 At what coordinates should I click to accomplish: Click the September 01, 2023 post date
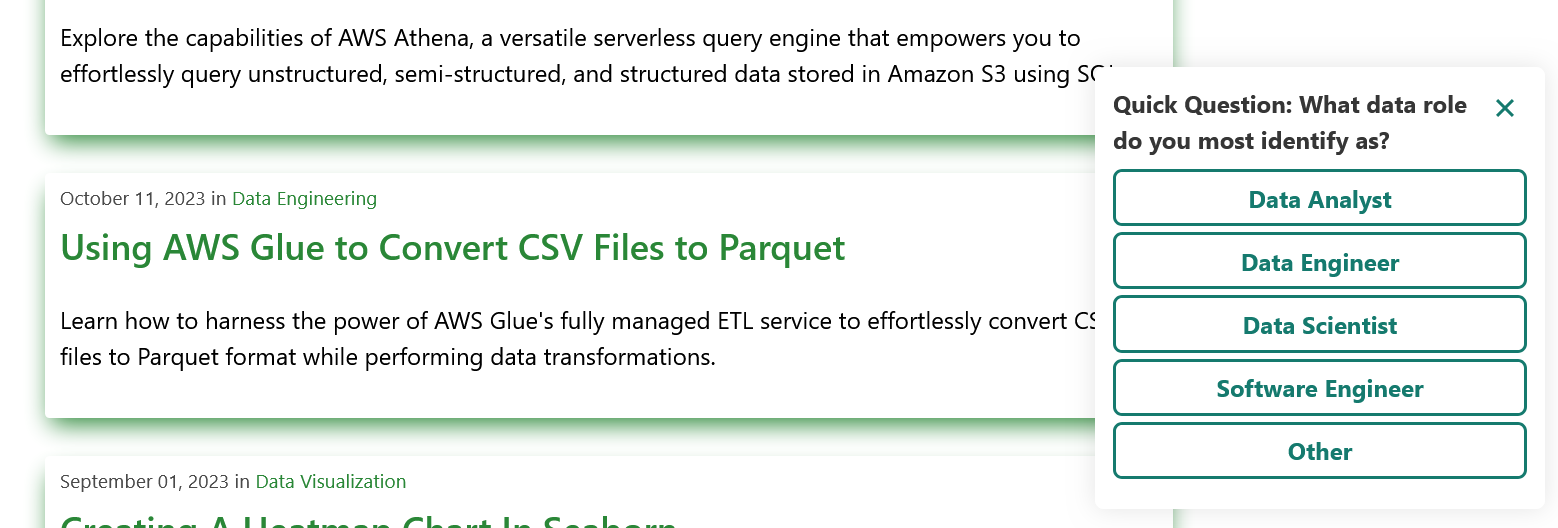(x=144, y=482)
